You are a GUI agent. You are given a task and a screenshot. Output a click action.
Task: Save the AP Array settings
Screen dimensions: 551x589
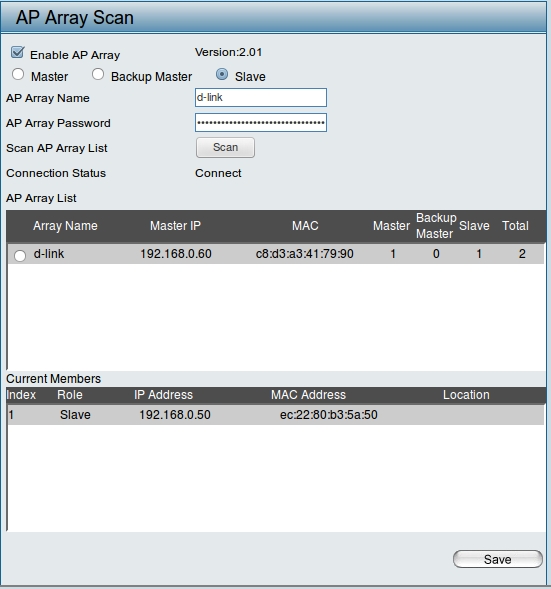[x=498, y=559]
